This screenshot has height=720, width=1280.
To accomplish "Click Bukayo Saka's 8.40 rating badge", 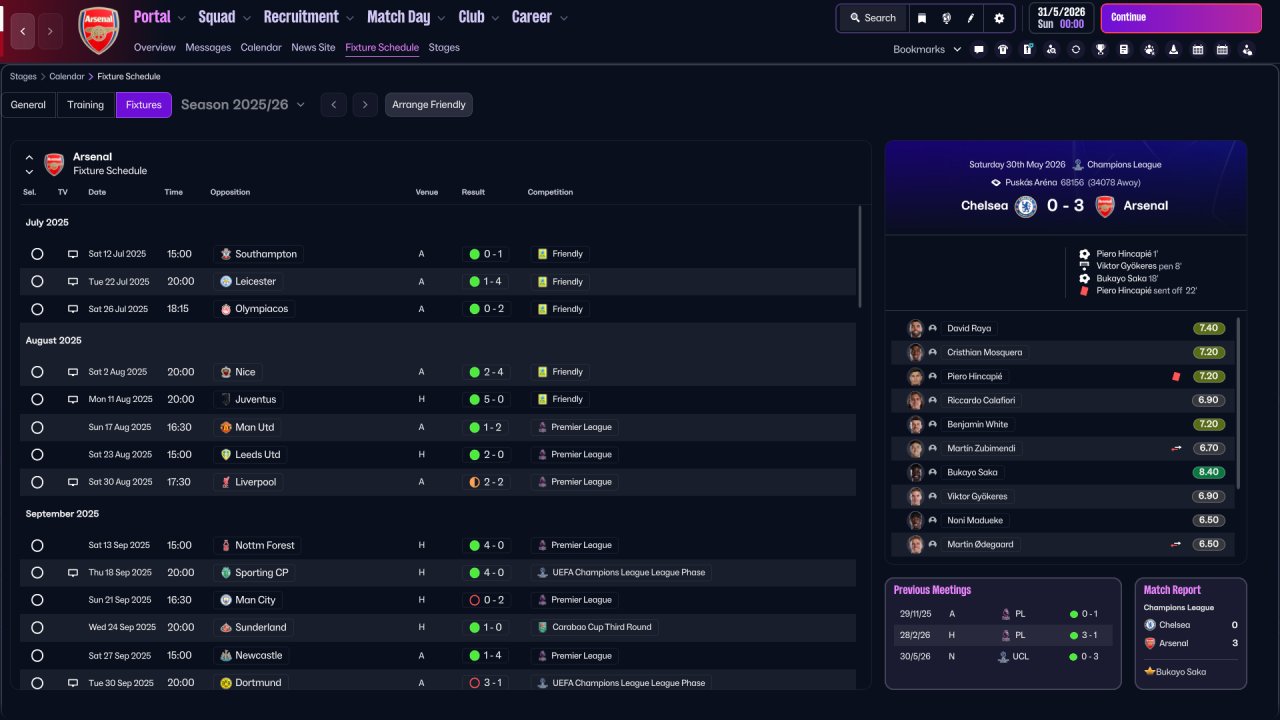I will pos(1209,472).
